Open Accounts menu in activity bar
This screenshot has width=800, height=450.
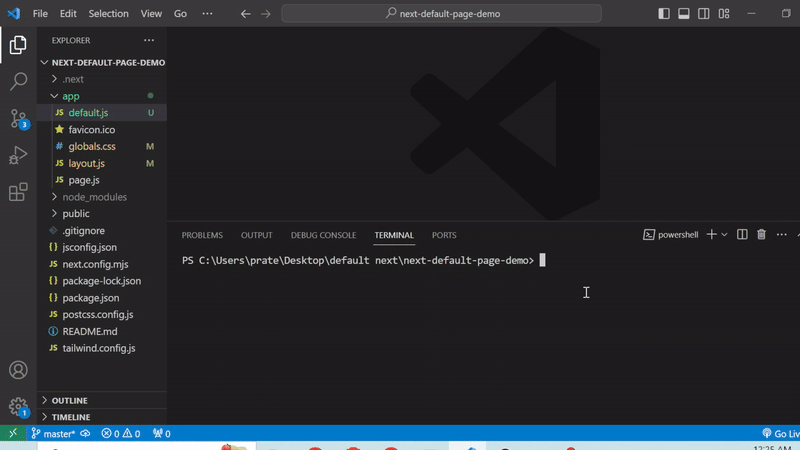point(18,370)
